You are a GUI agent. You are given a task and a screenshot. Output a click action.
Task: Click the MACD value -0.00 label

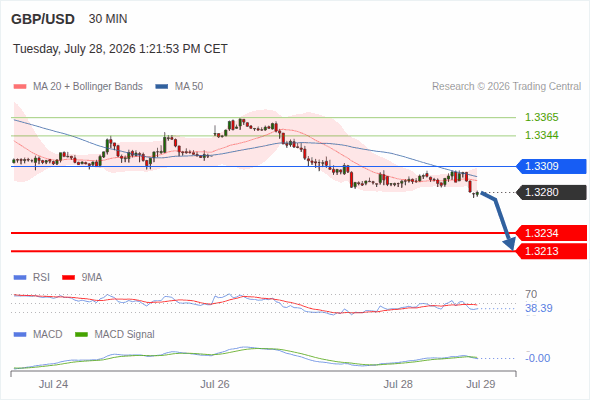click(x=538, y=358)
